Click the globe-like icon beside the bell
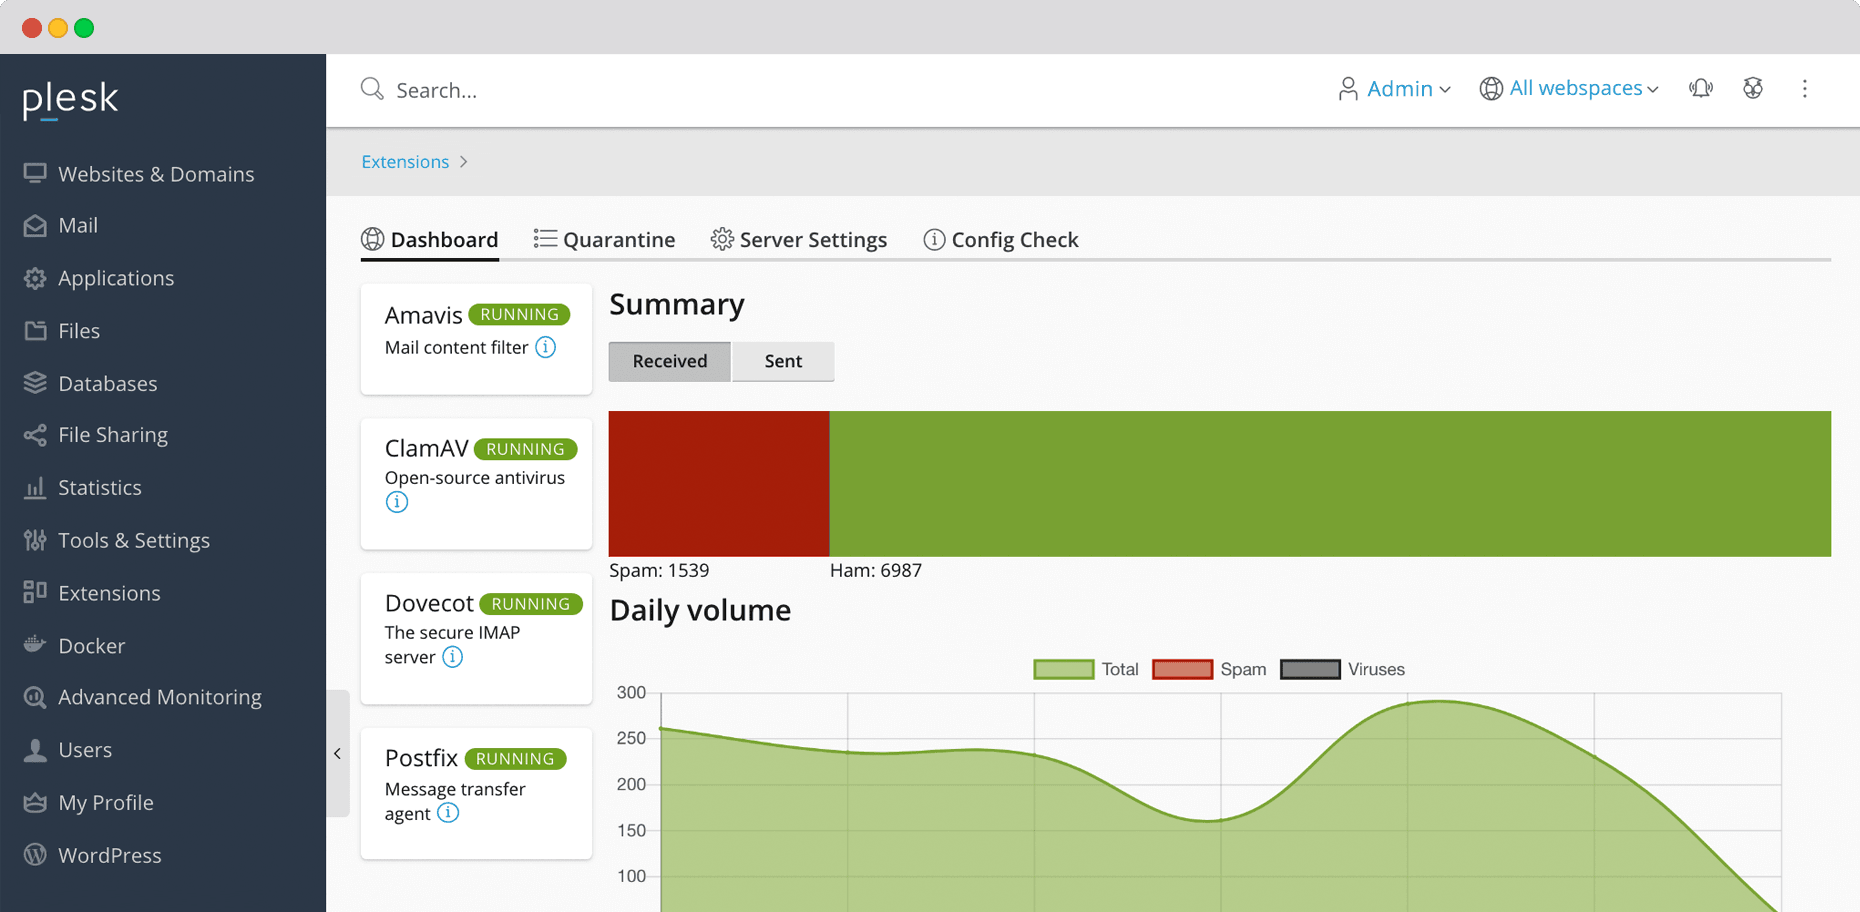 (x=1752, y=89)
